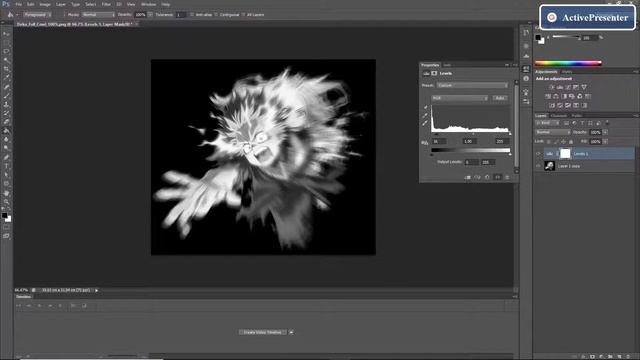Viewport: 640px width, 360px height.
Task: Reset Levels to adjustment defaults
Action: click(x=487, y=178)
